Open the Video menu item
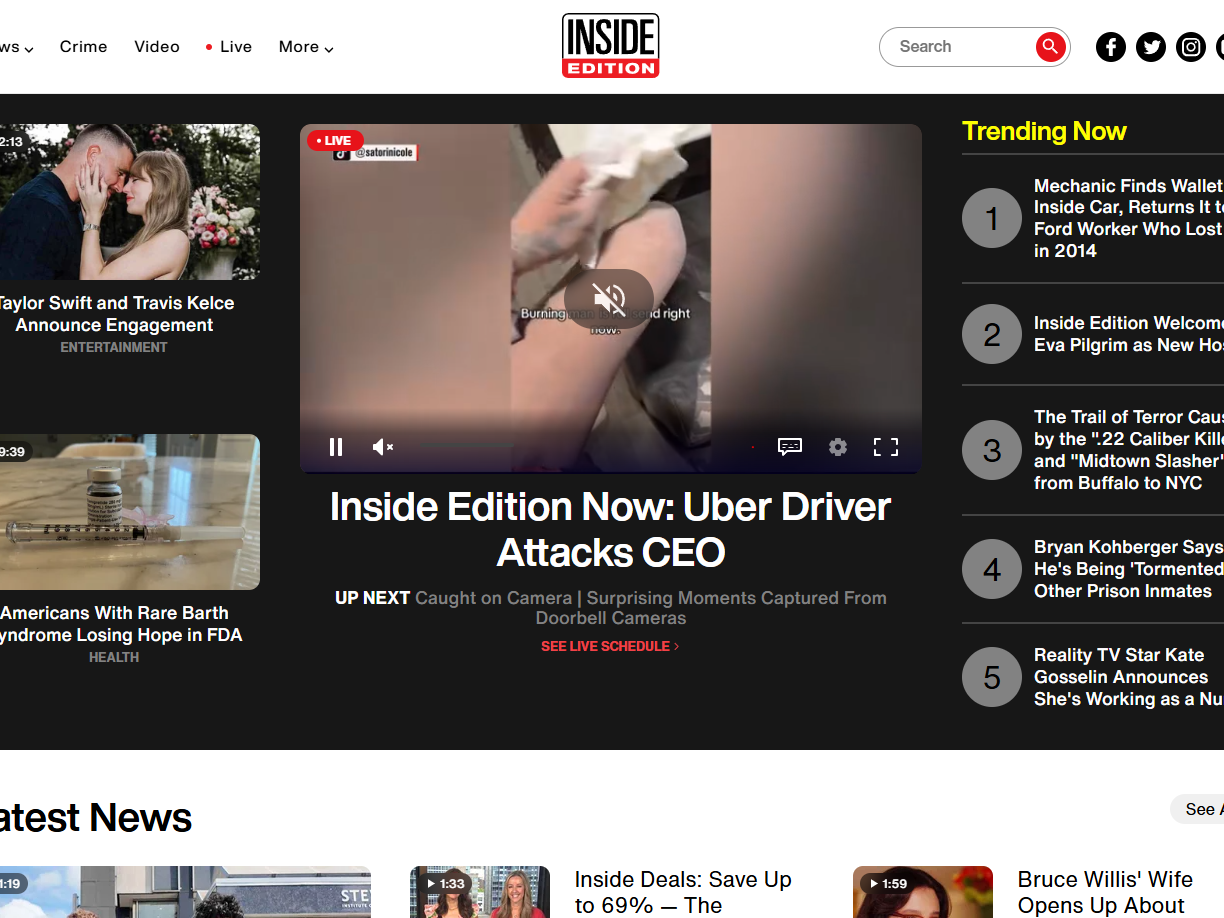 click(x=157, y=47)
